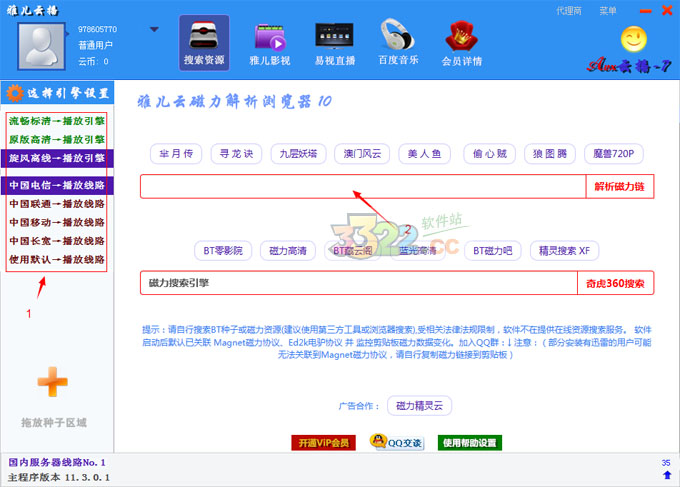The width and height of the screenshot is (680, 487).
Task: Click the 选择引擎设置 panel header
Action: [x=58, y=93]
